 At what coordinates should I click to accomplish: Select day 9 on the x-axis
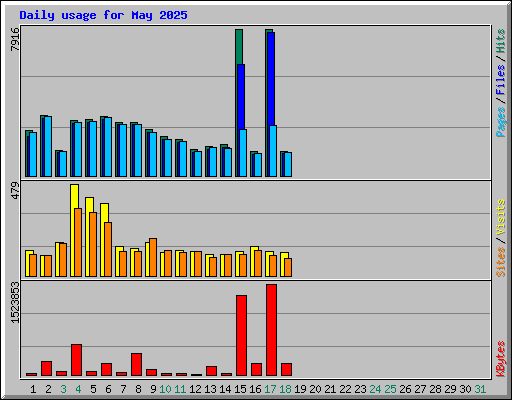153,389
